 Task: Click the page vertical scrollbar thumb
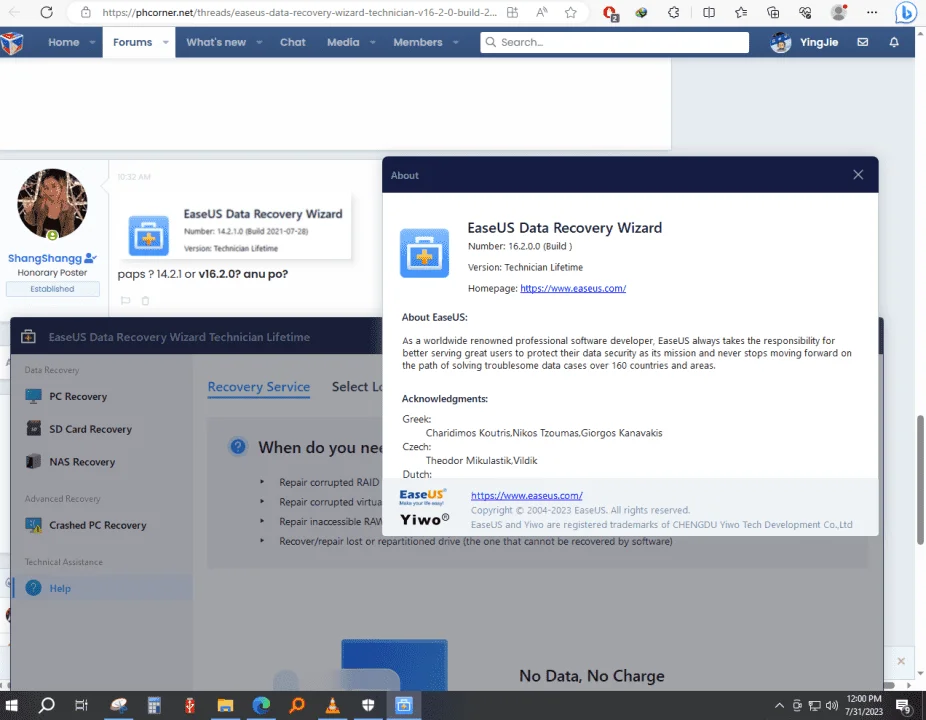pos(920,480)
